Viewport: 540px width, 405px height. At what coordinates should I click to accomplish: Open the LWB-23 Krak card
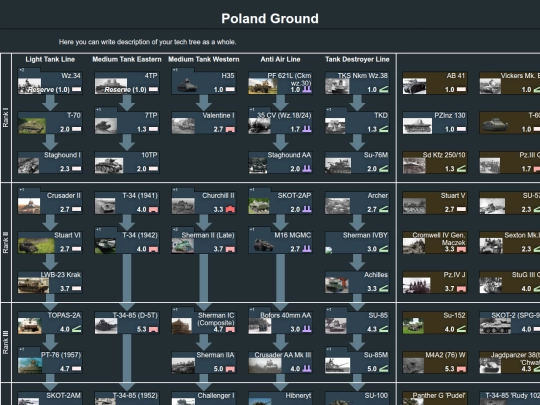[50, 282]
